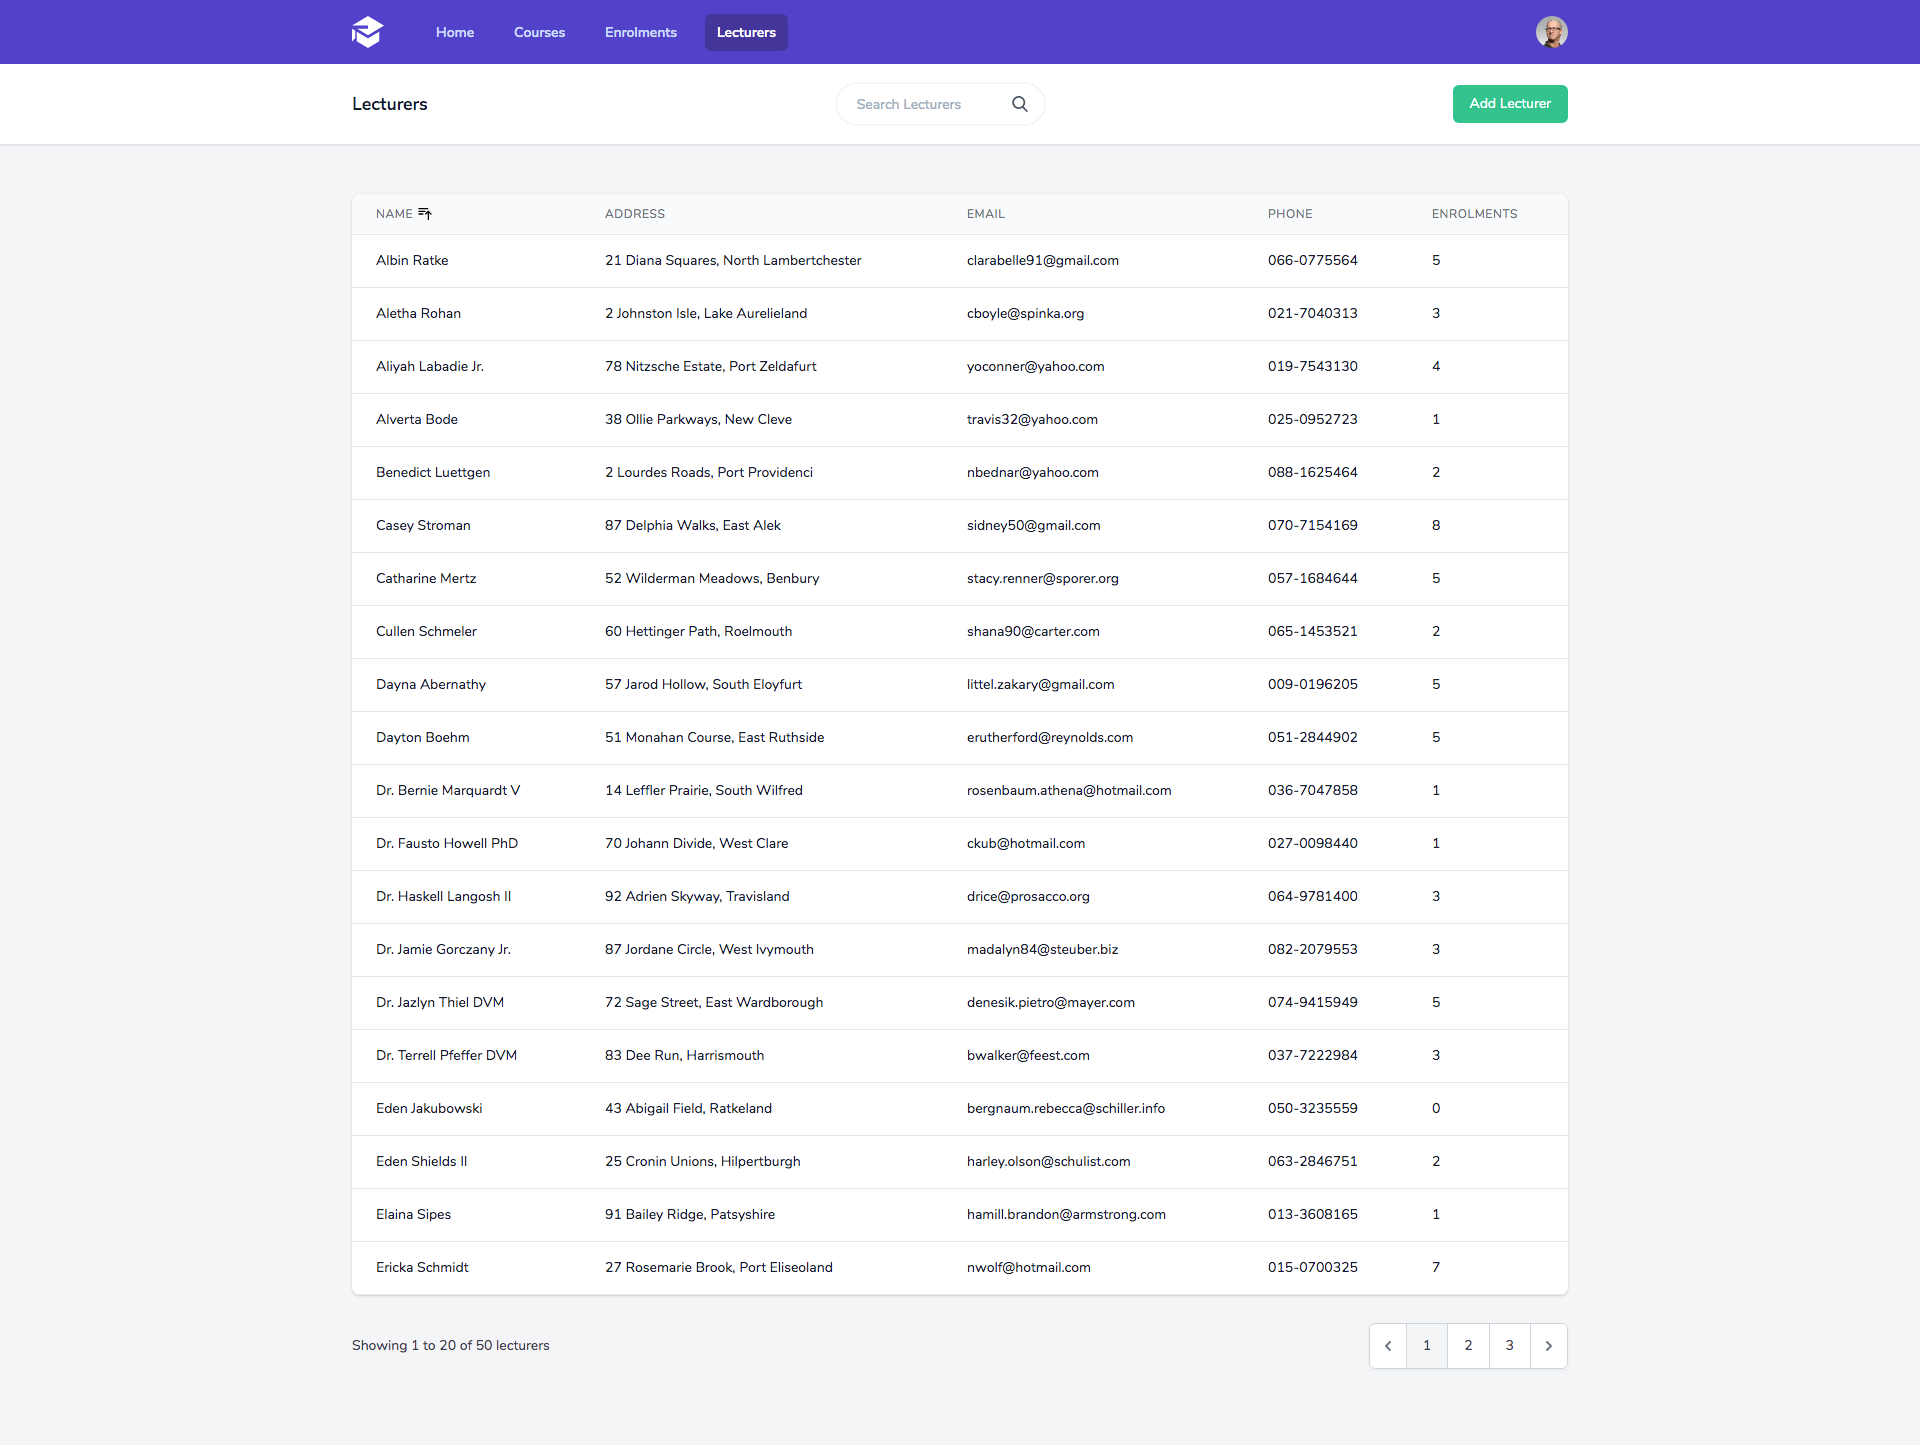Screen dimensions: 1920x1445
Task: Click email bergnaum.rebecca@schiller.info
Action: [1066, 1109]
